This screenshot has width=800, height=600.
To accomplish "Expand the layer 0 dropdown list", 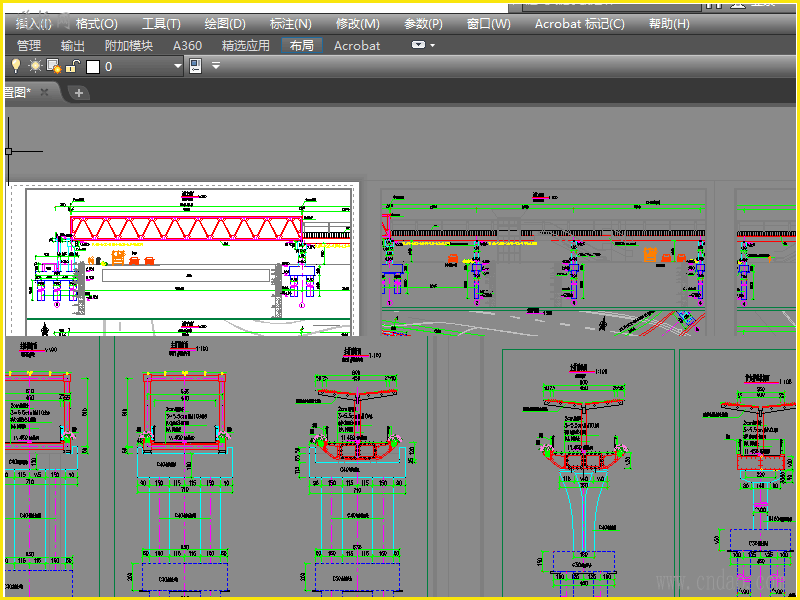I will click(x=178, y=66).
